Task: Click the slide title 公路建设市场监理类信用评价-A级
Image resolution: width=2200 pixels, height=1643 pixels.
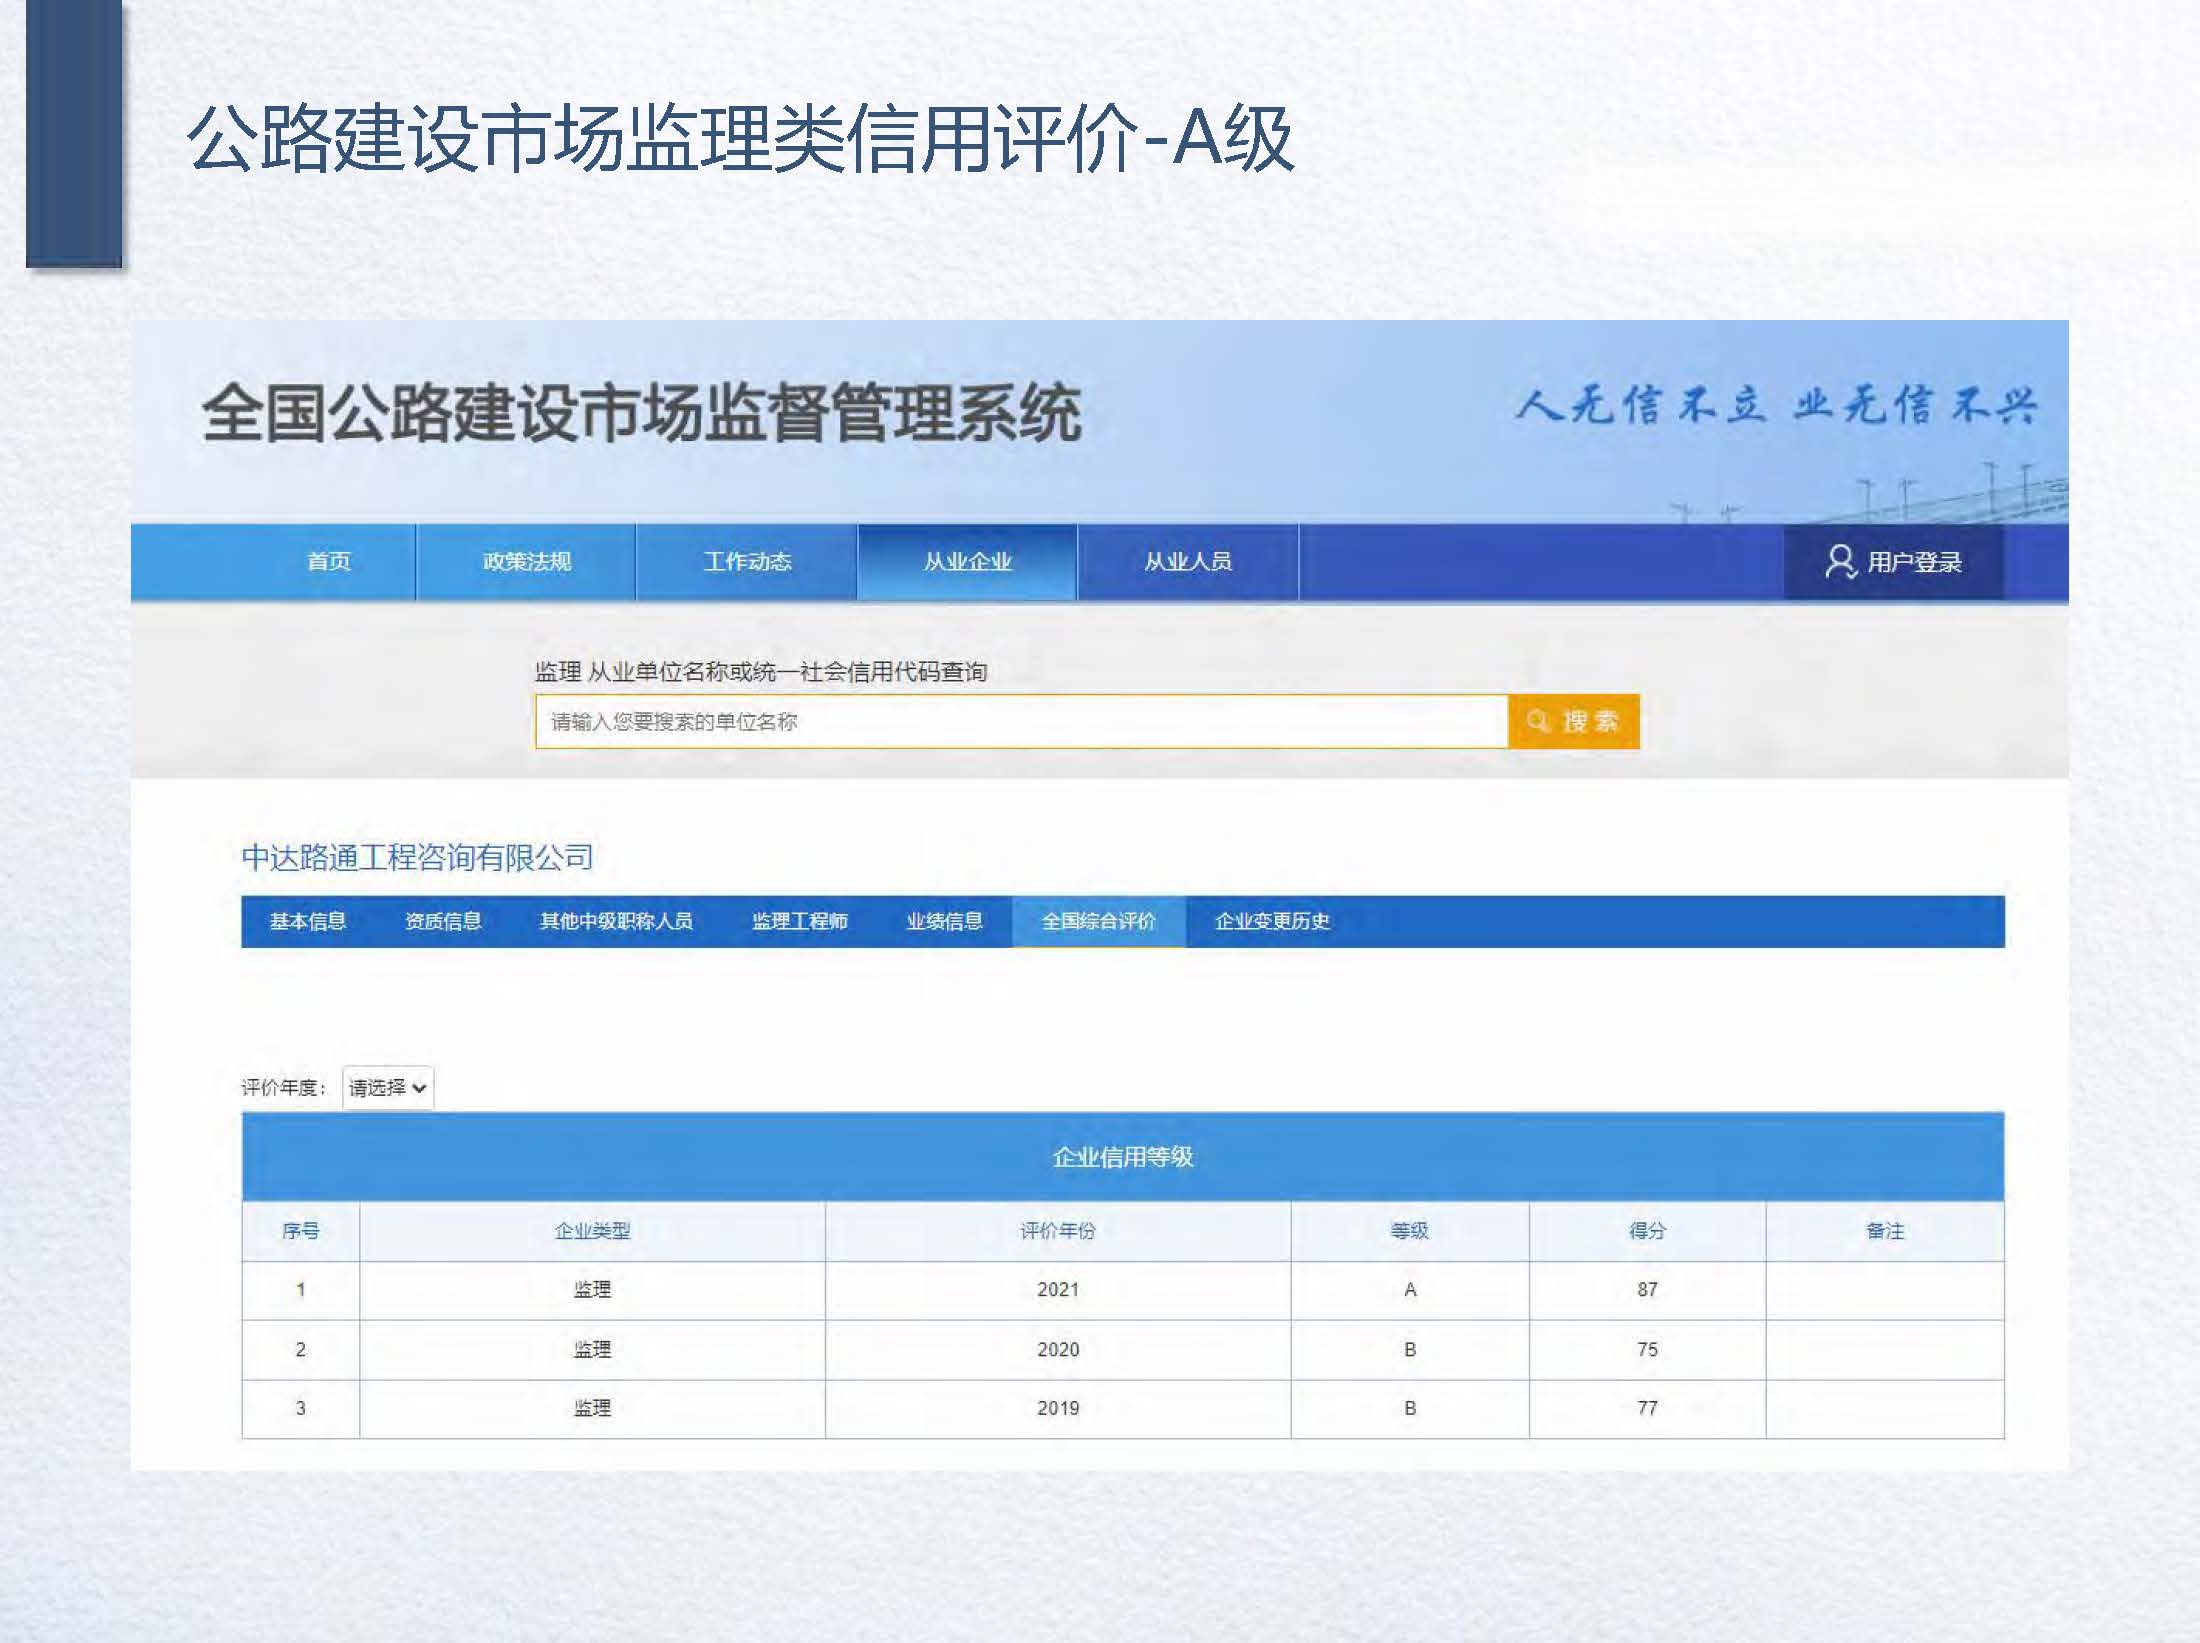Action: point(740,138)
